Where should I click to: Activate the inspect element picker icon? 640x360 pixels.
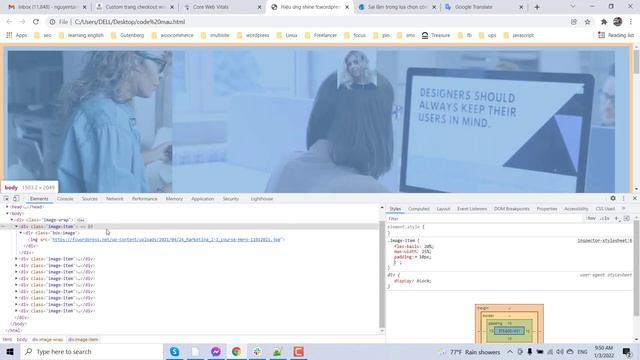[x=6, y=198]
